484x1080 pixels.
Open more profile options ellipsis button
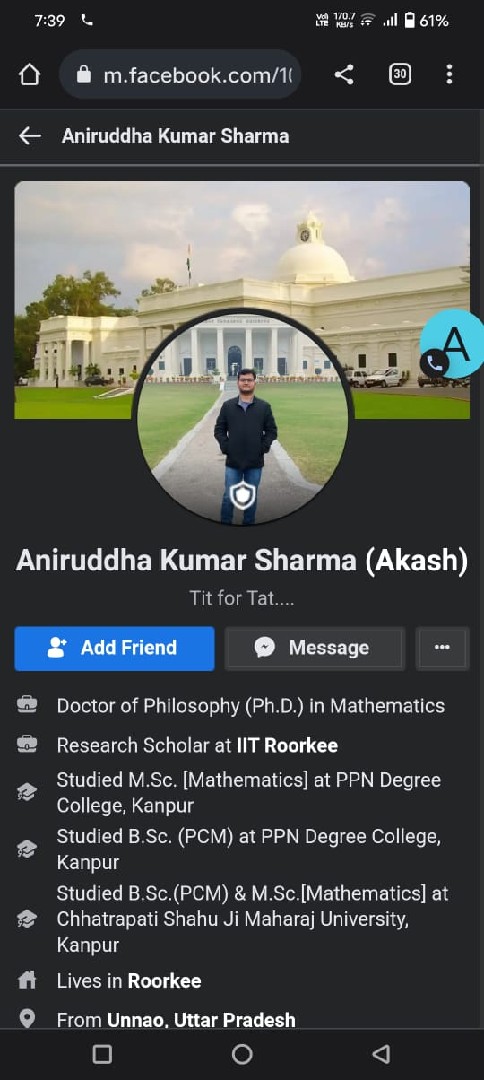[x=443, y=648]
